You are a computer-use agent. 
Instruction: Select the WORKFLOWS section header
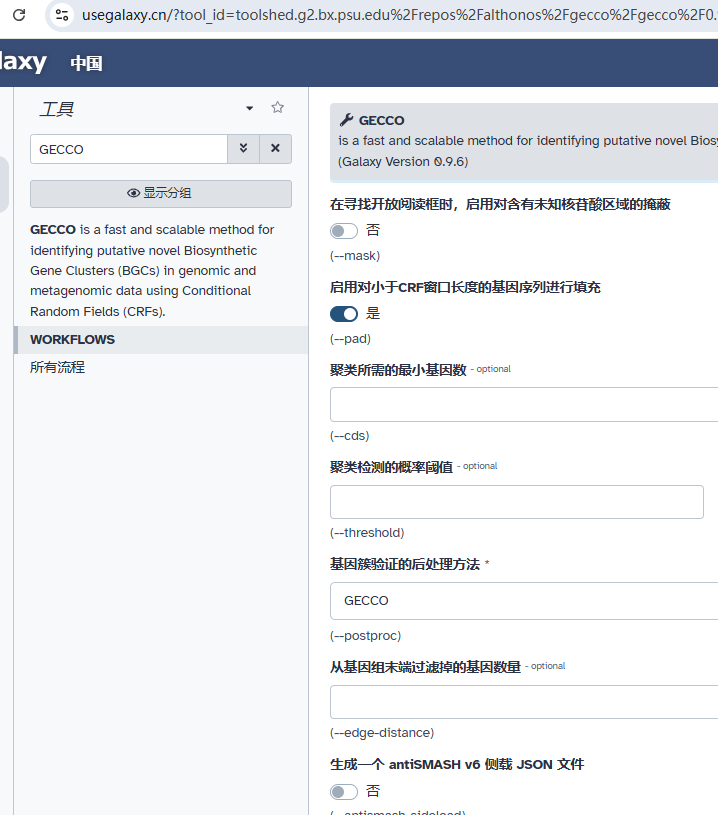click(x=161, y=340)
